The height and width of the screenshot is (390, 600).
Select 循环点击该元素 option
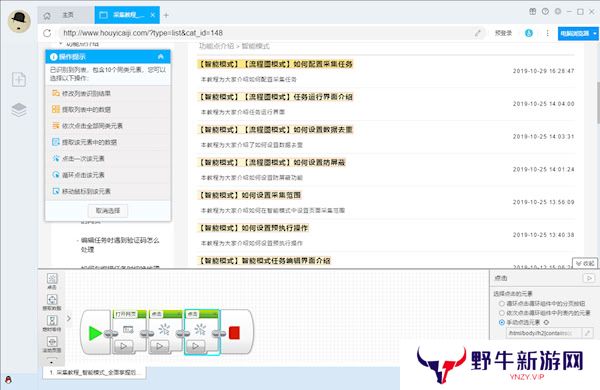(x=108, y=175)
